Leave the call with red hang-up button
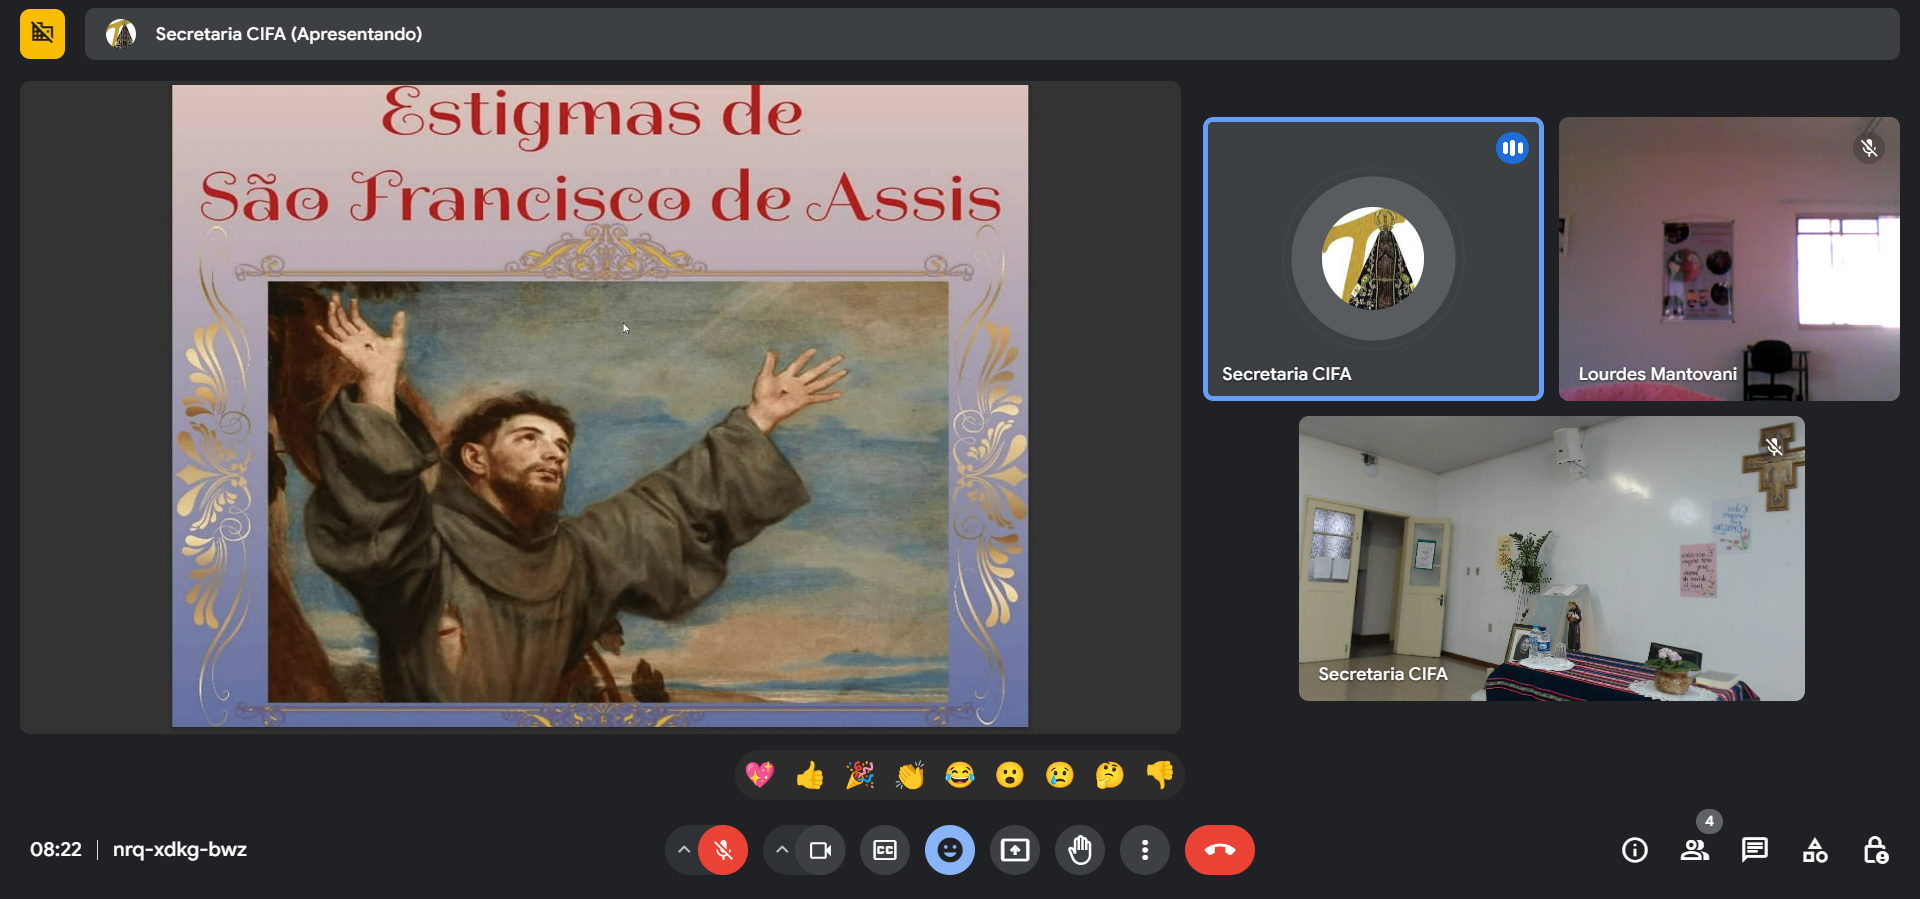Viewport: 1920px width, 899px height. coord(1219,850)
